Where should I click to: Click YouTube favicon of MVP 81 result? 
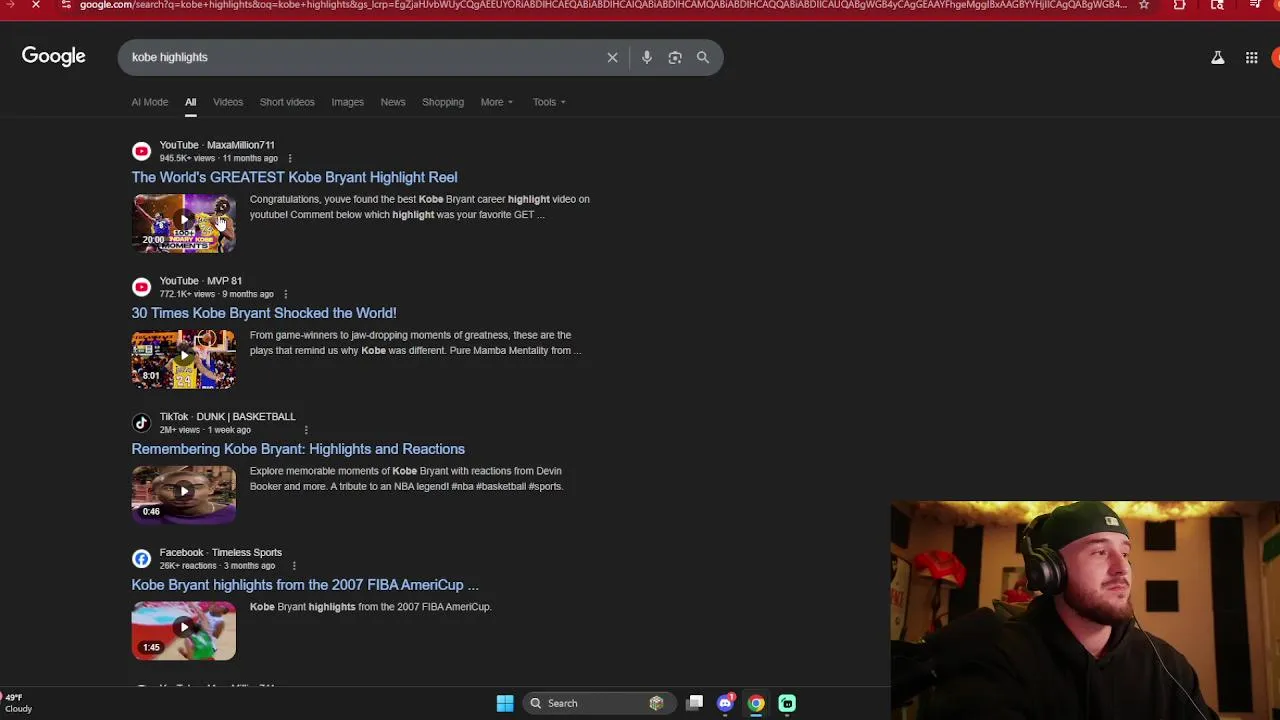[141, 287]
